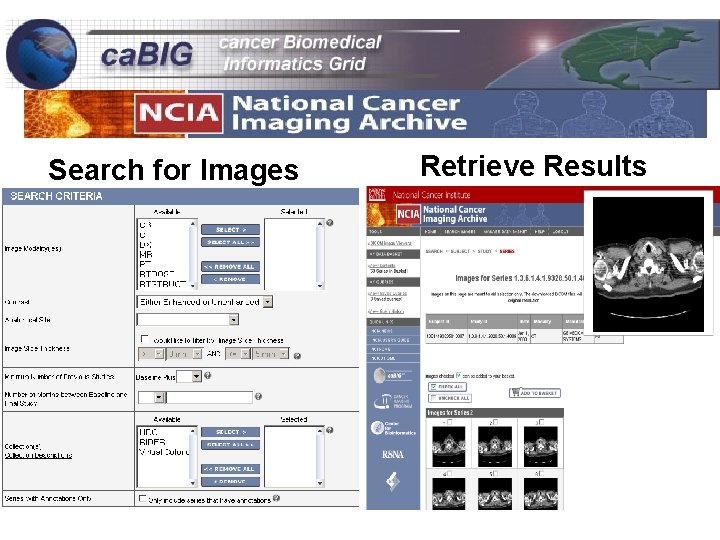Viewport: 720px width, 540px height.
Task: Click Select All button for Image Modality
Action: [230, 242]
